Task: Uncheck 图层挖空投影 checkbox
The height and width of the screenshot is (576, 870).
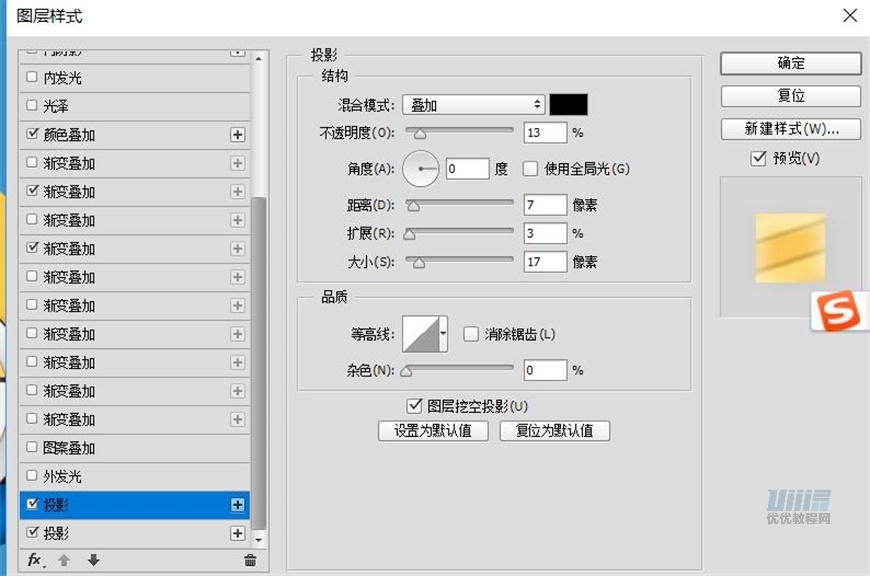Action: [x=414, y=405]
